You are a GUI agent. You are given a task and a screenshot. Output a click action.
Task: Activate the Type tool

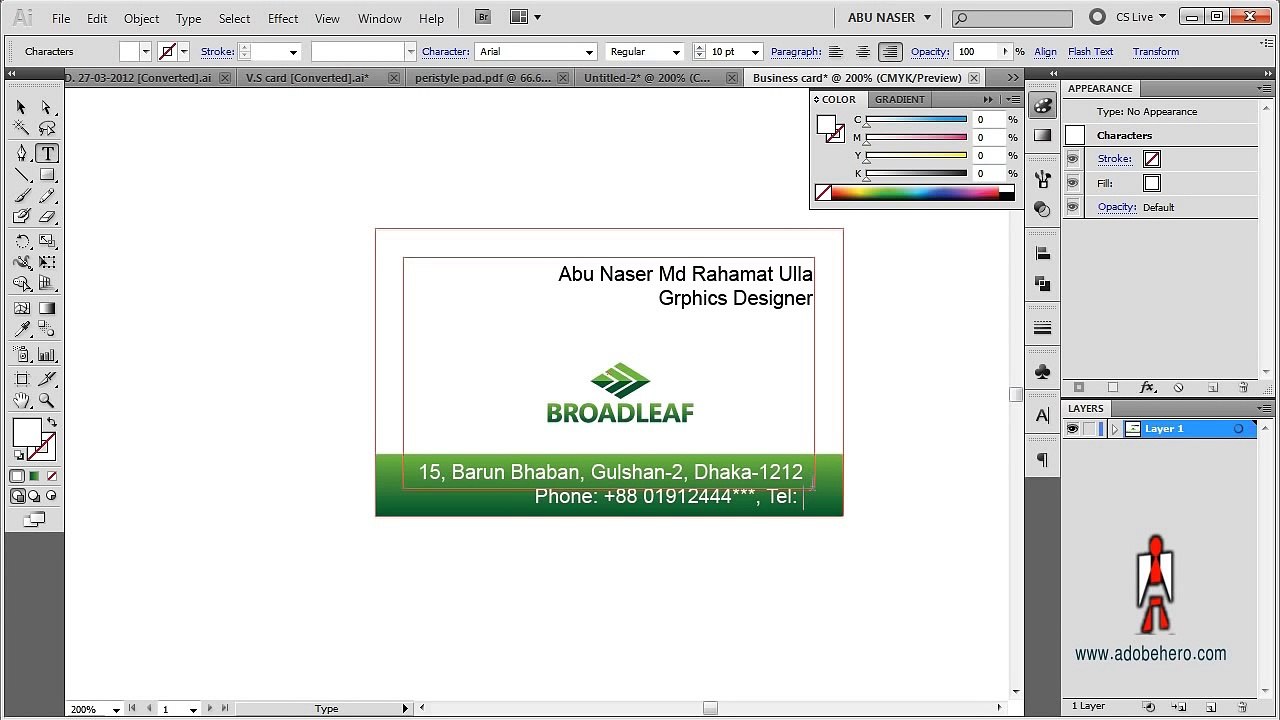coord(47,153)
